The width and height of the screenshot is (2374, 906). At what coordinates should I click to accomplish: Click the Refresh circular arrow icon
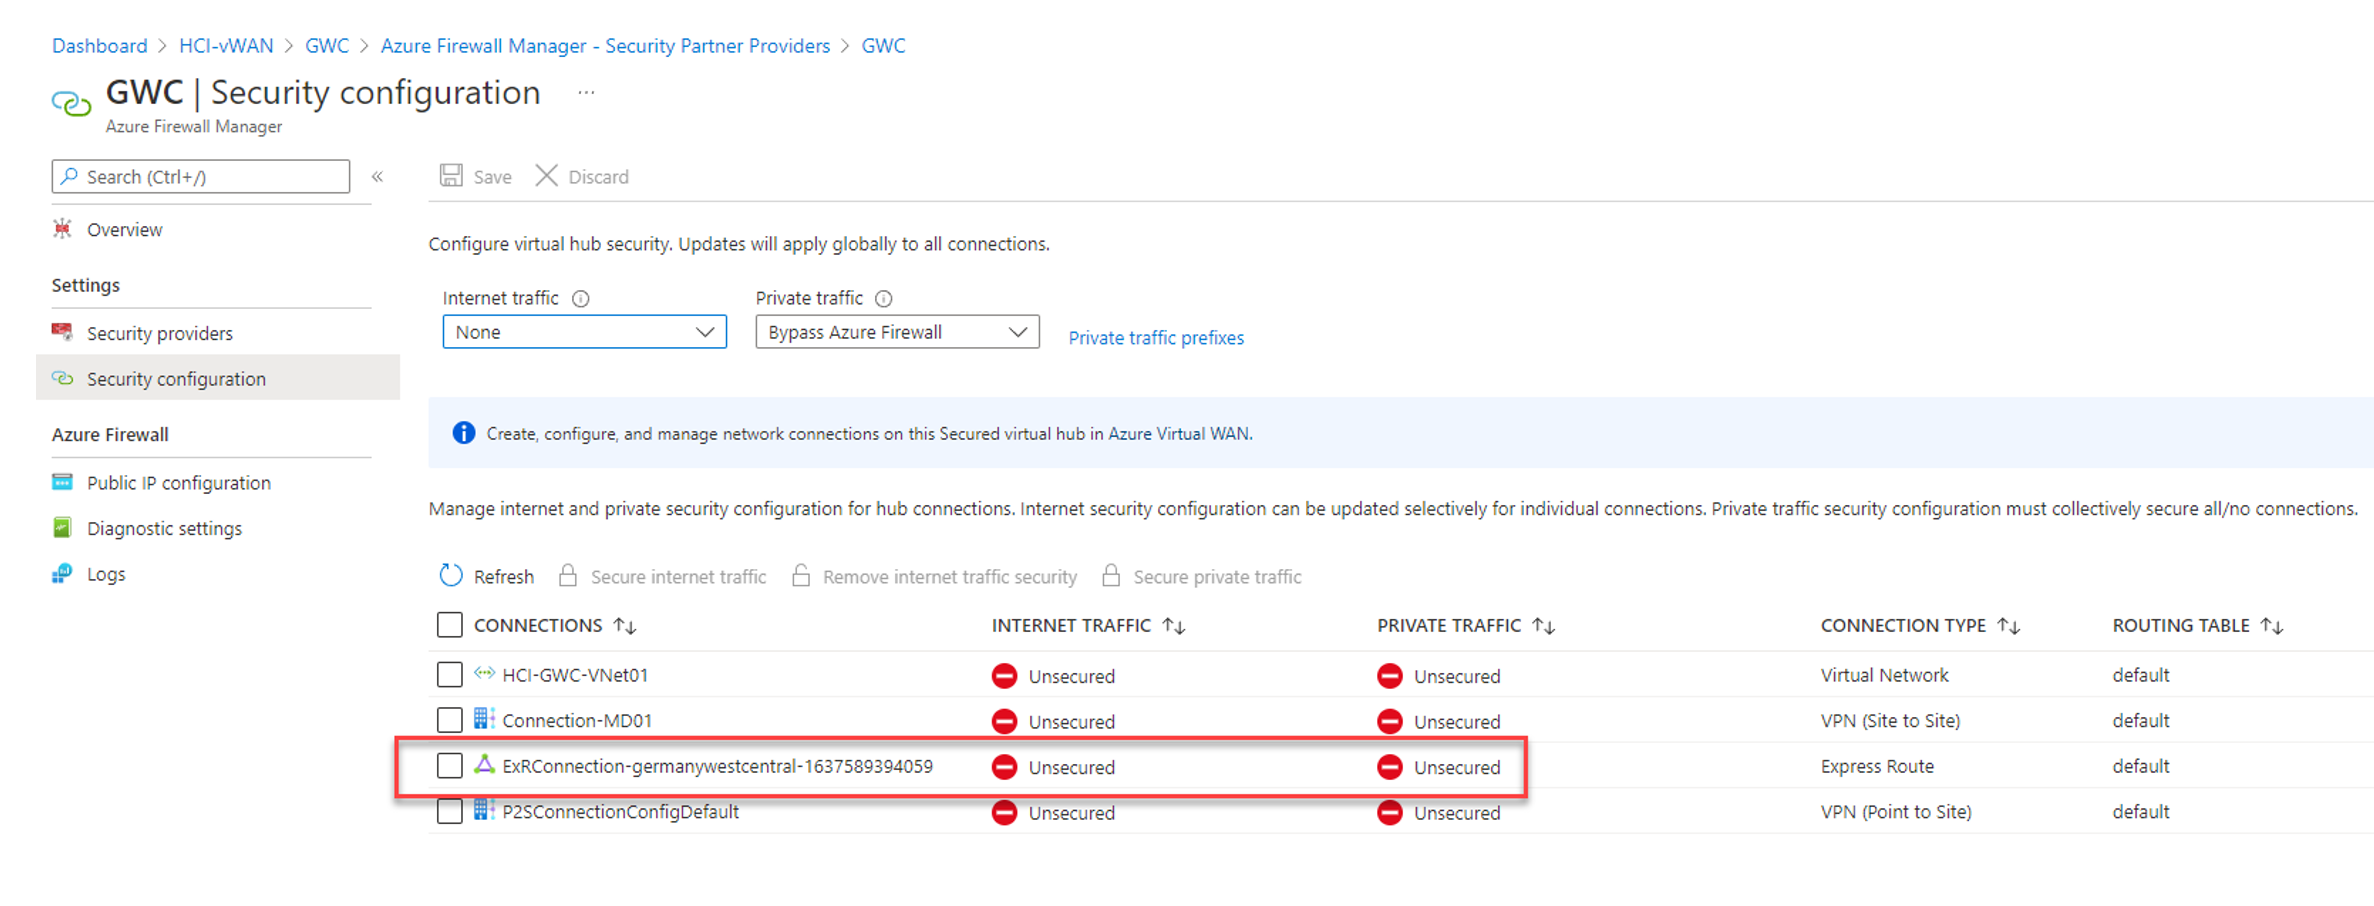coord(451,576)
